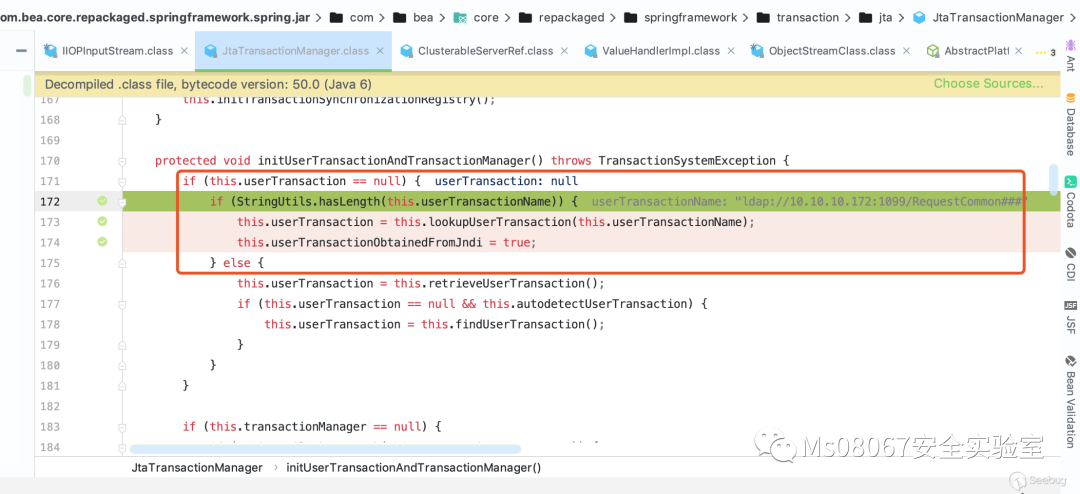1080x494 pixels.
Task: Click the jta breadcrumb folder
Action: point(876,17)
